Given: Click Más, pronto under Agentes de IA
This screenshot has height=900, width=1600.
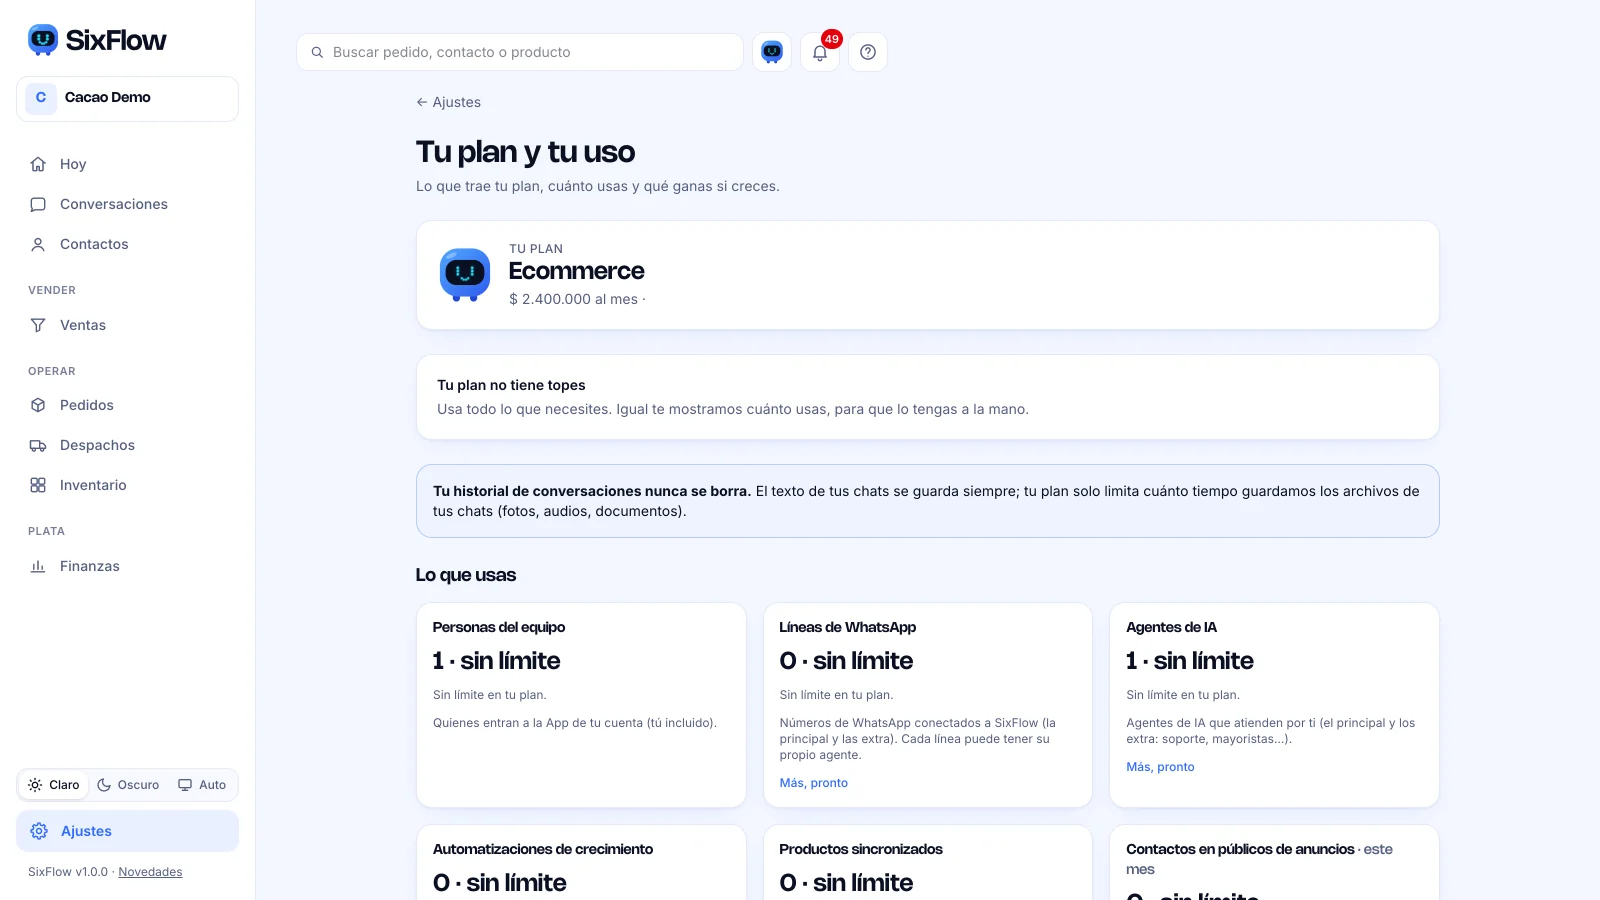Looking at the screenshot, I should click(1160, 767).
